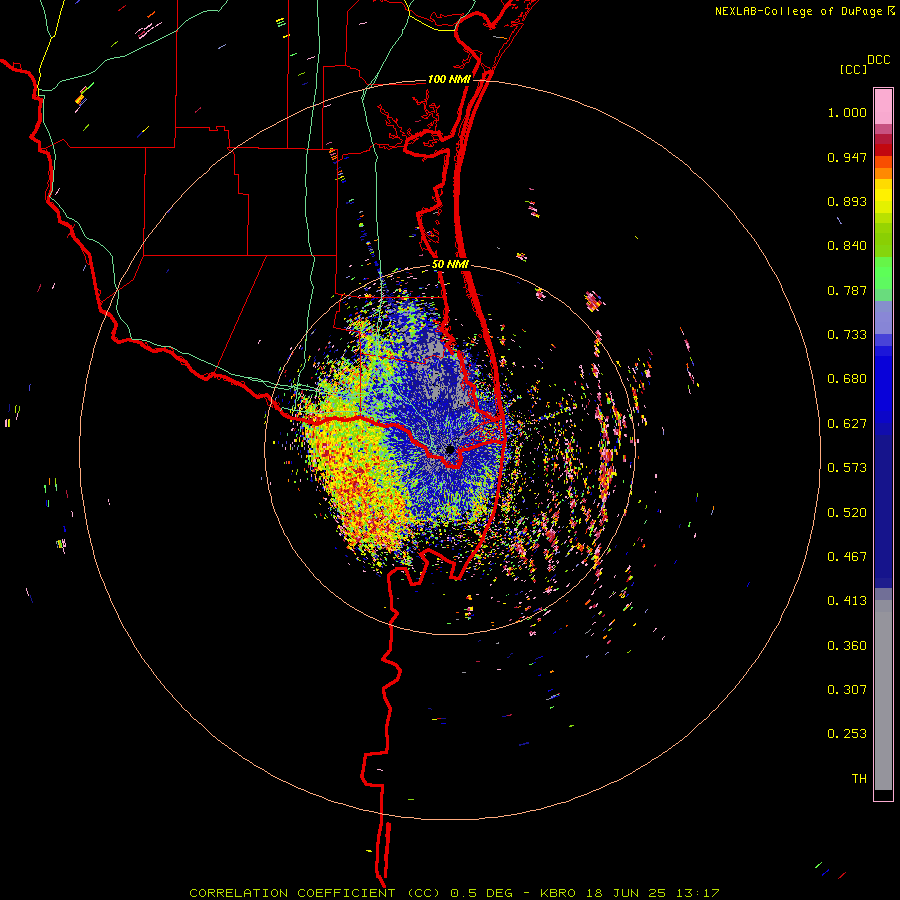Click the 0.787 scale value
Screen dimensions: 900x900
pyautogui.click(x=847, y=290)
